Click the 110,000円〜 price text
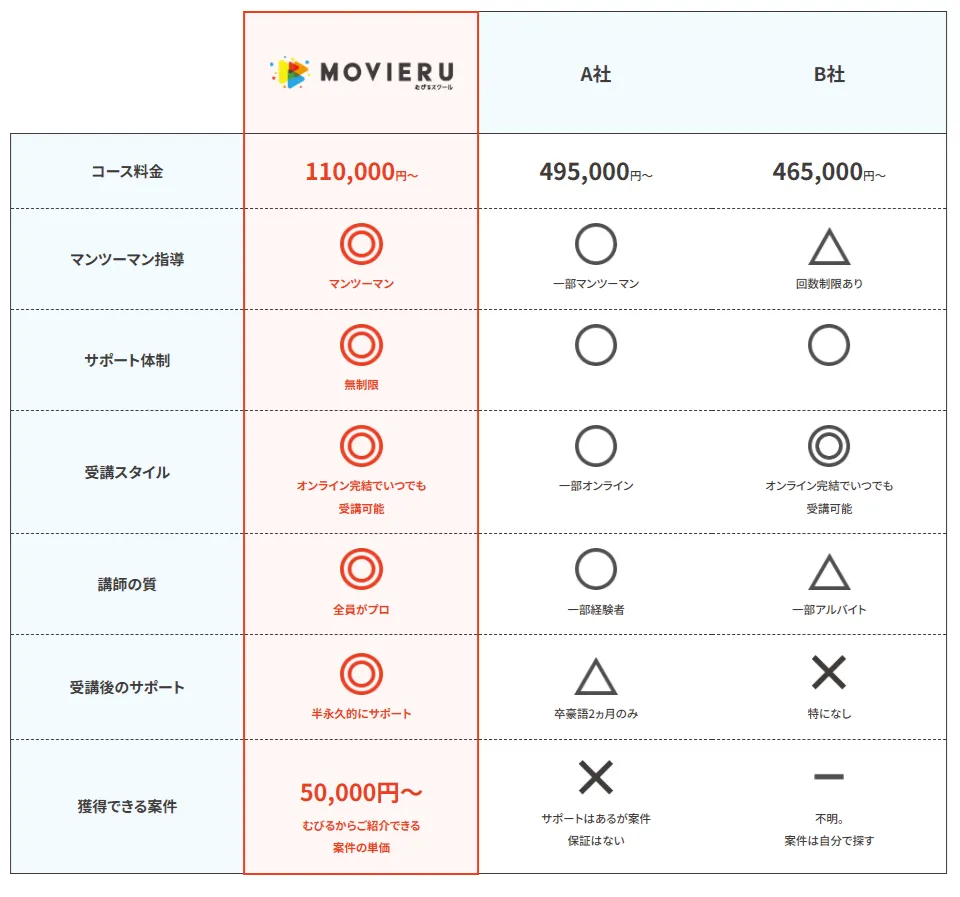Viewport: 960px width, 897px height. pyautogui.click(x=361, y=172)
